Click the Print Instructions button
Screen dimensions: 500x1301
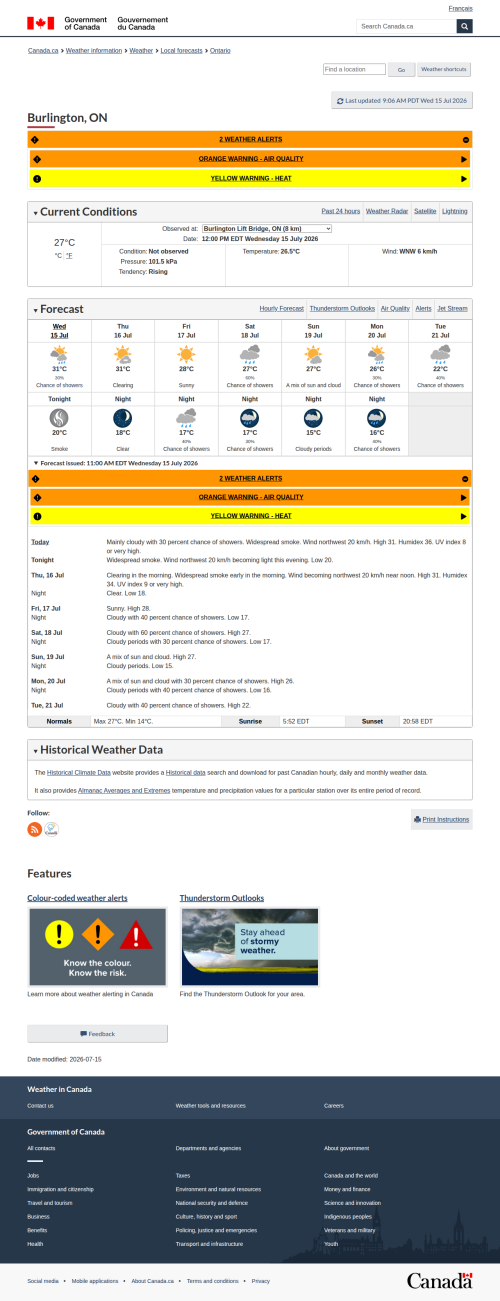point(441,819)
